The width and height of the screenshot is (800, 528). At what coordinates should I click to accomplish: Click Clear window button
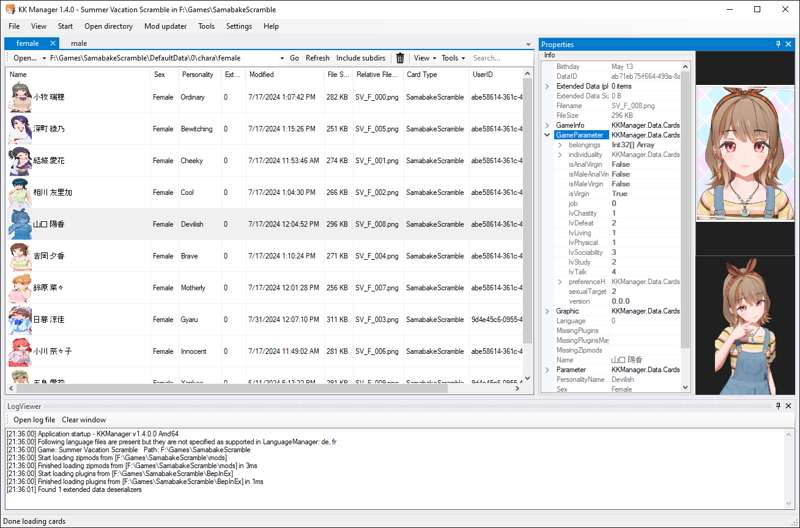84,420
